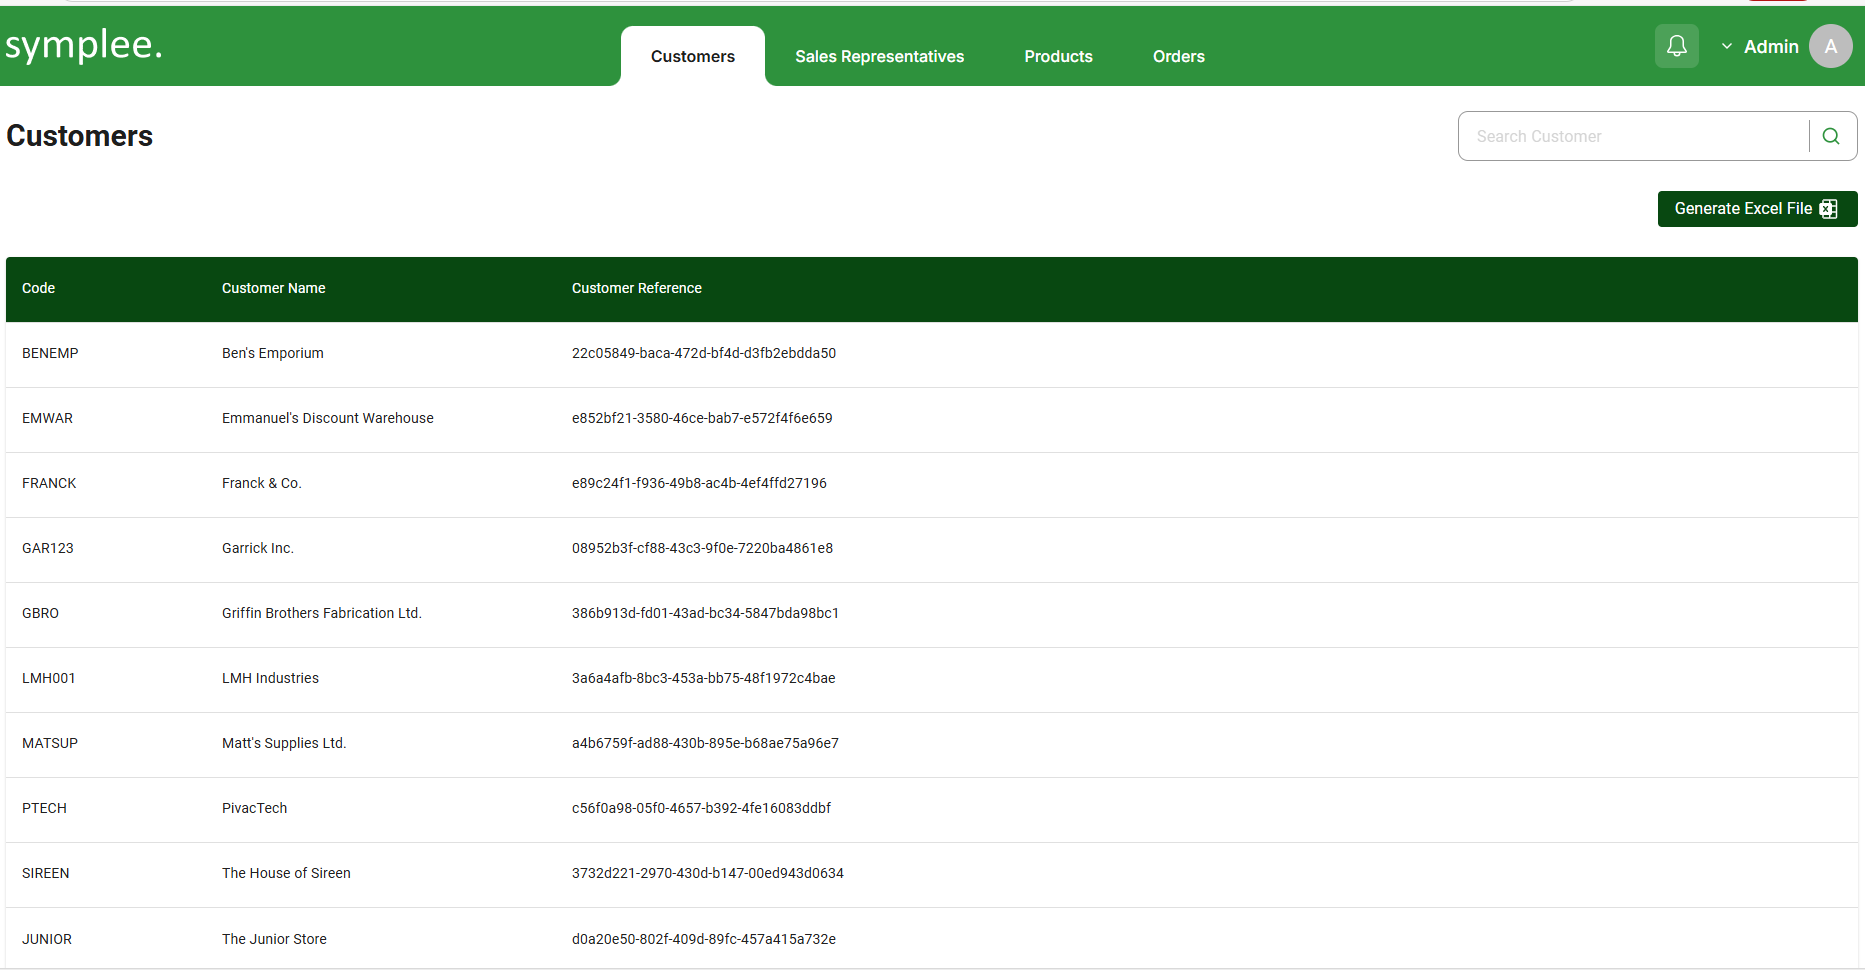Switch to the Sales Representatives tab
1865x970 pixels.
[x=879, y=57]
